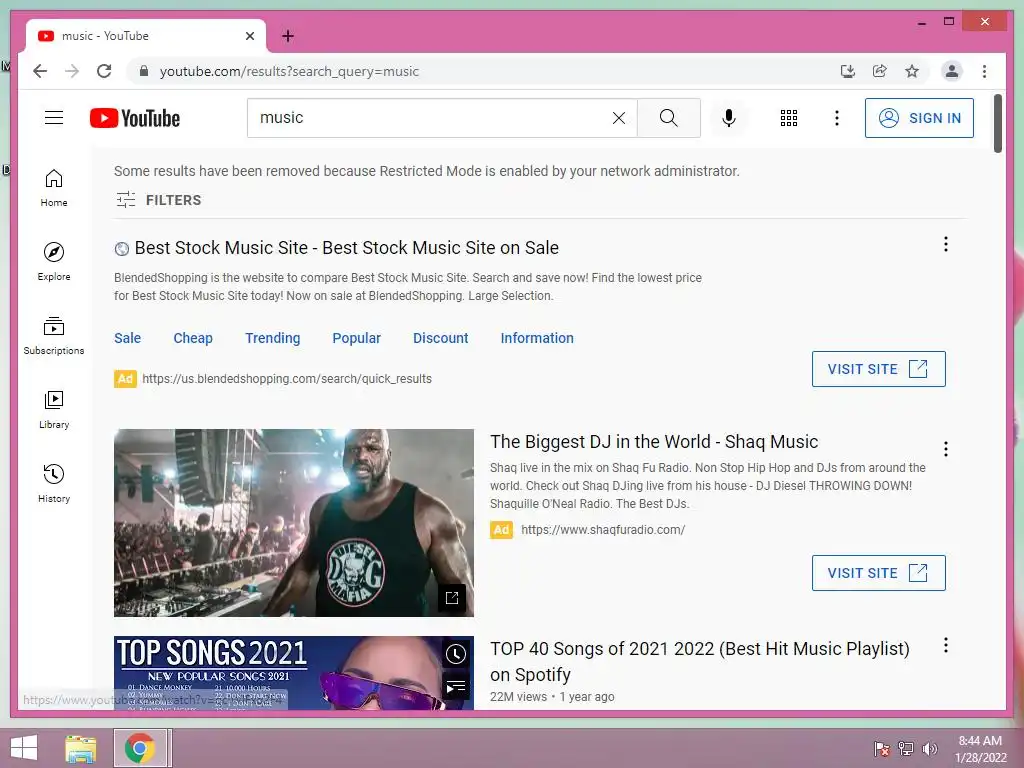Select the music - YouTube tab
The image size is (1024, 768).
pos(146,36)
